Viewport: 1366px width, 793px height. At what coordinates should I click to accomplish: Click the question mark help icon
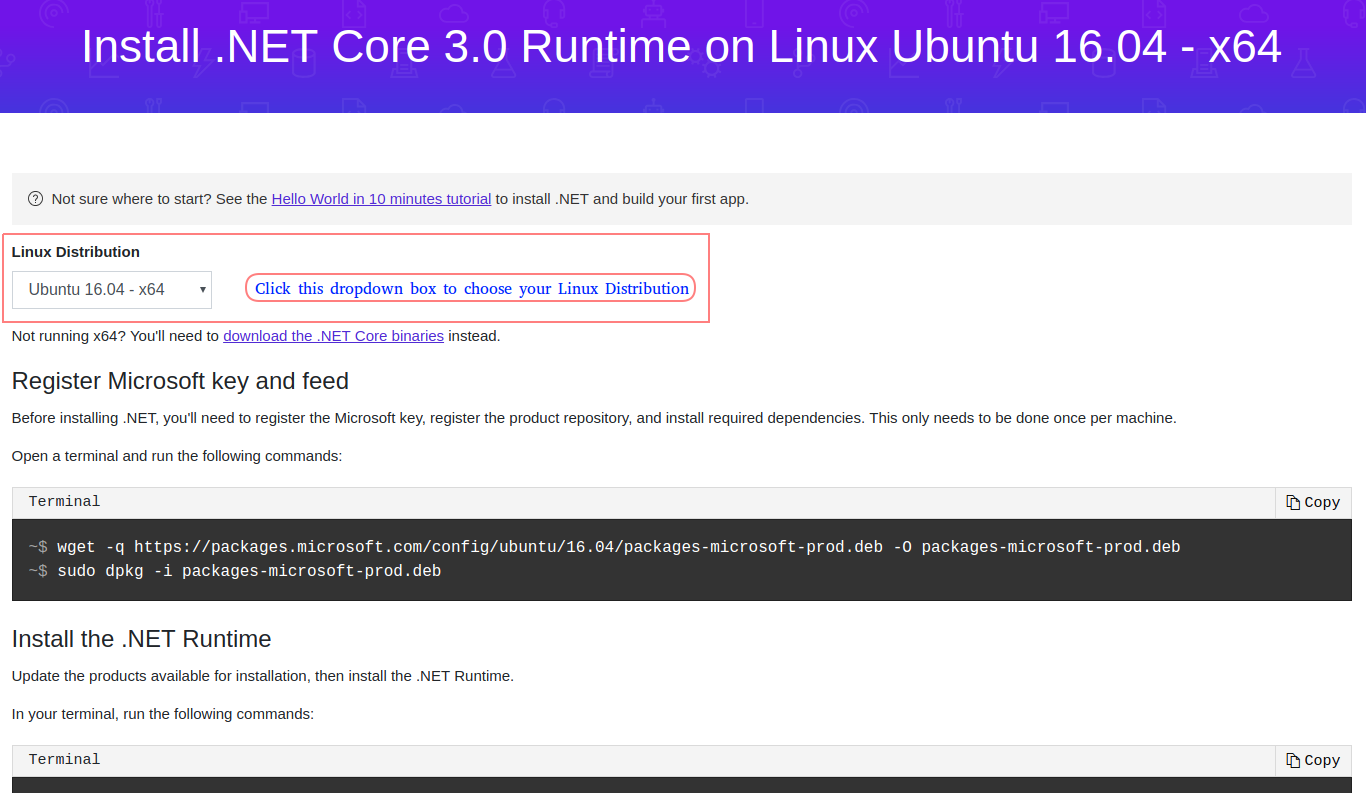click(x=35, y=198)
